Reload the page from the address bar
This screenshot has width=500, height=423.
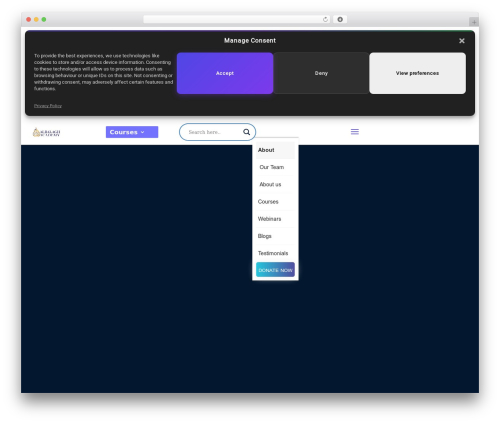[x=325, y=19]
